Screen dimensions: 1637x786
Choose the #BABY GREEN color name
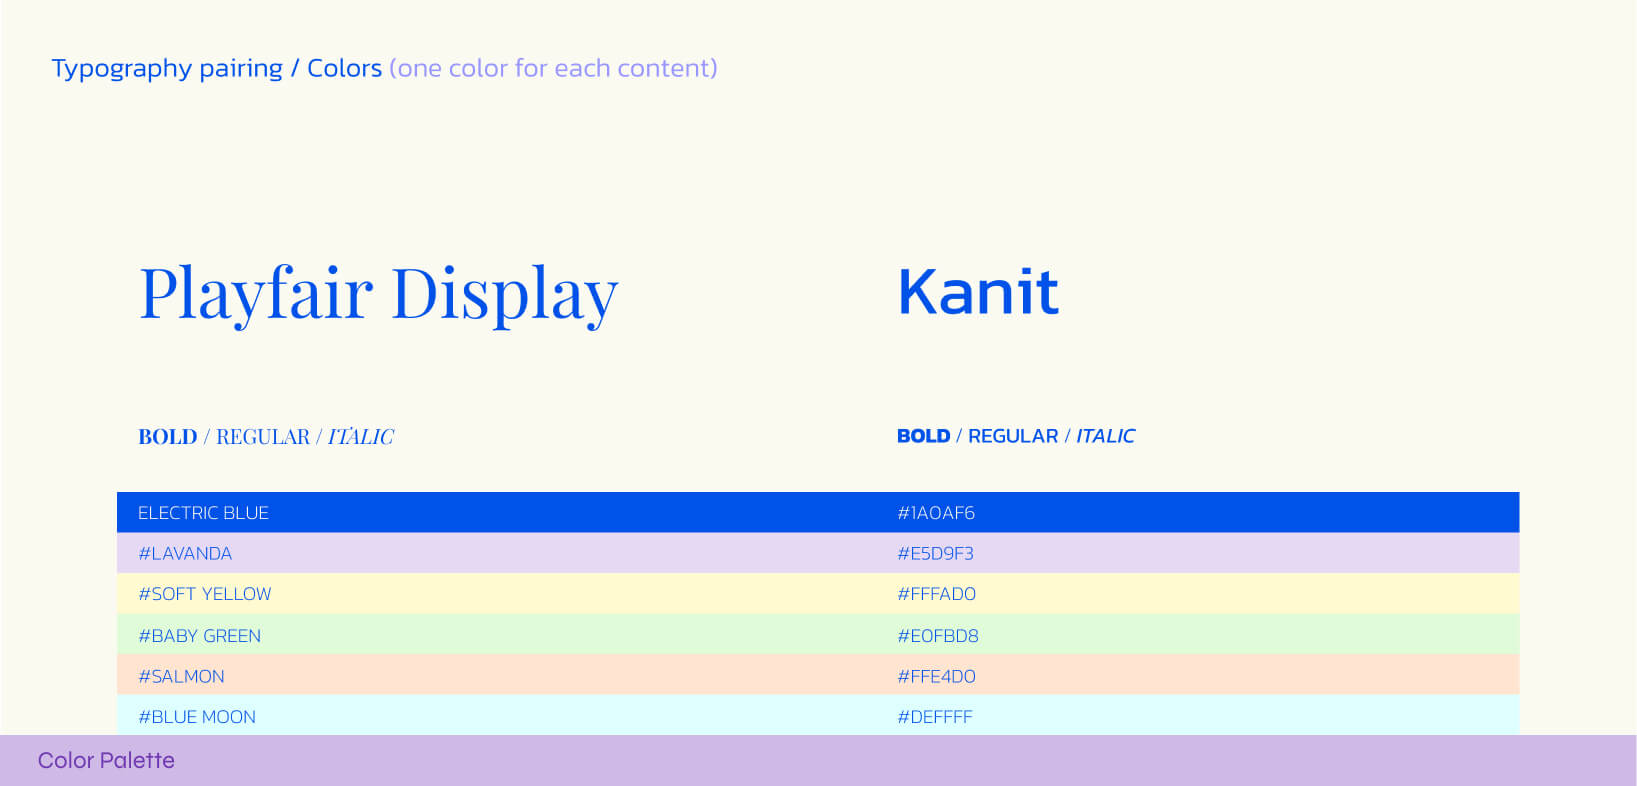200,636
